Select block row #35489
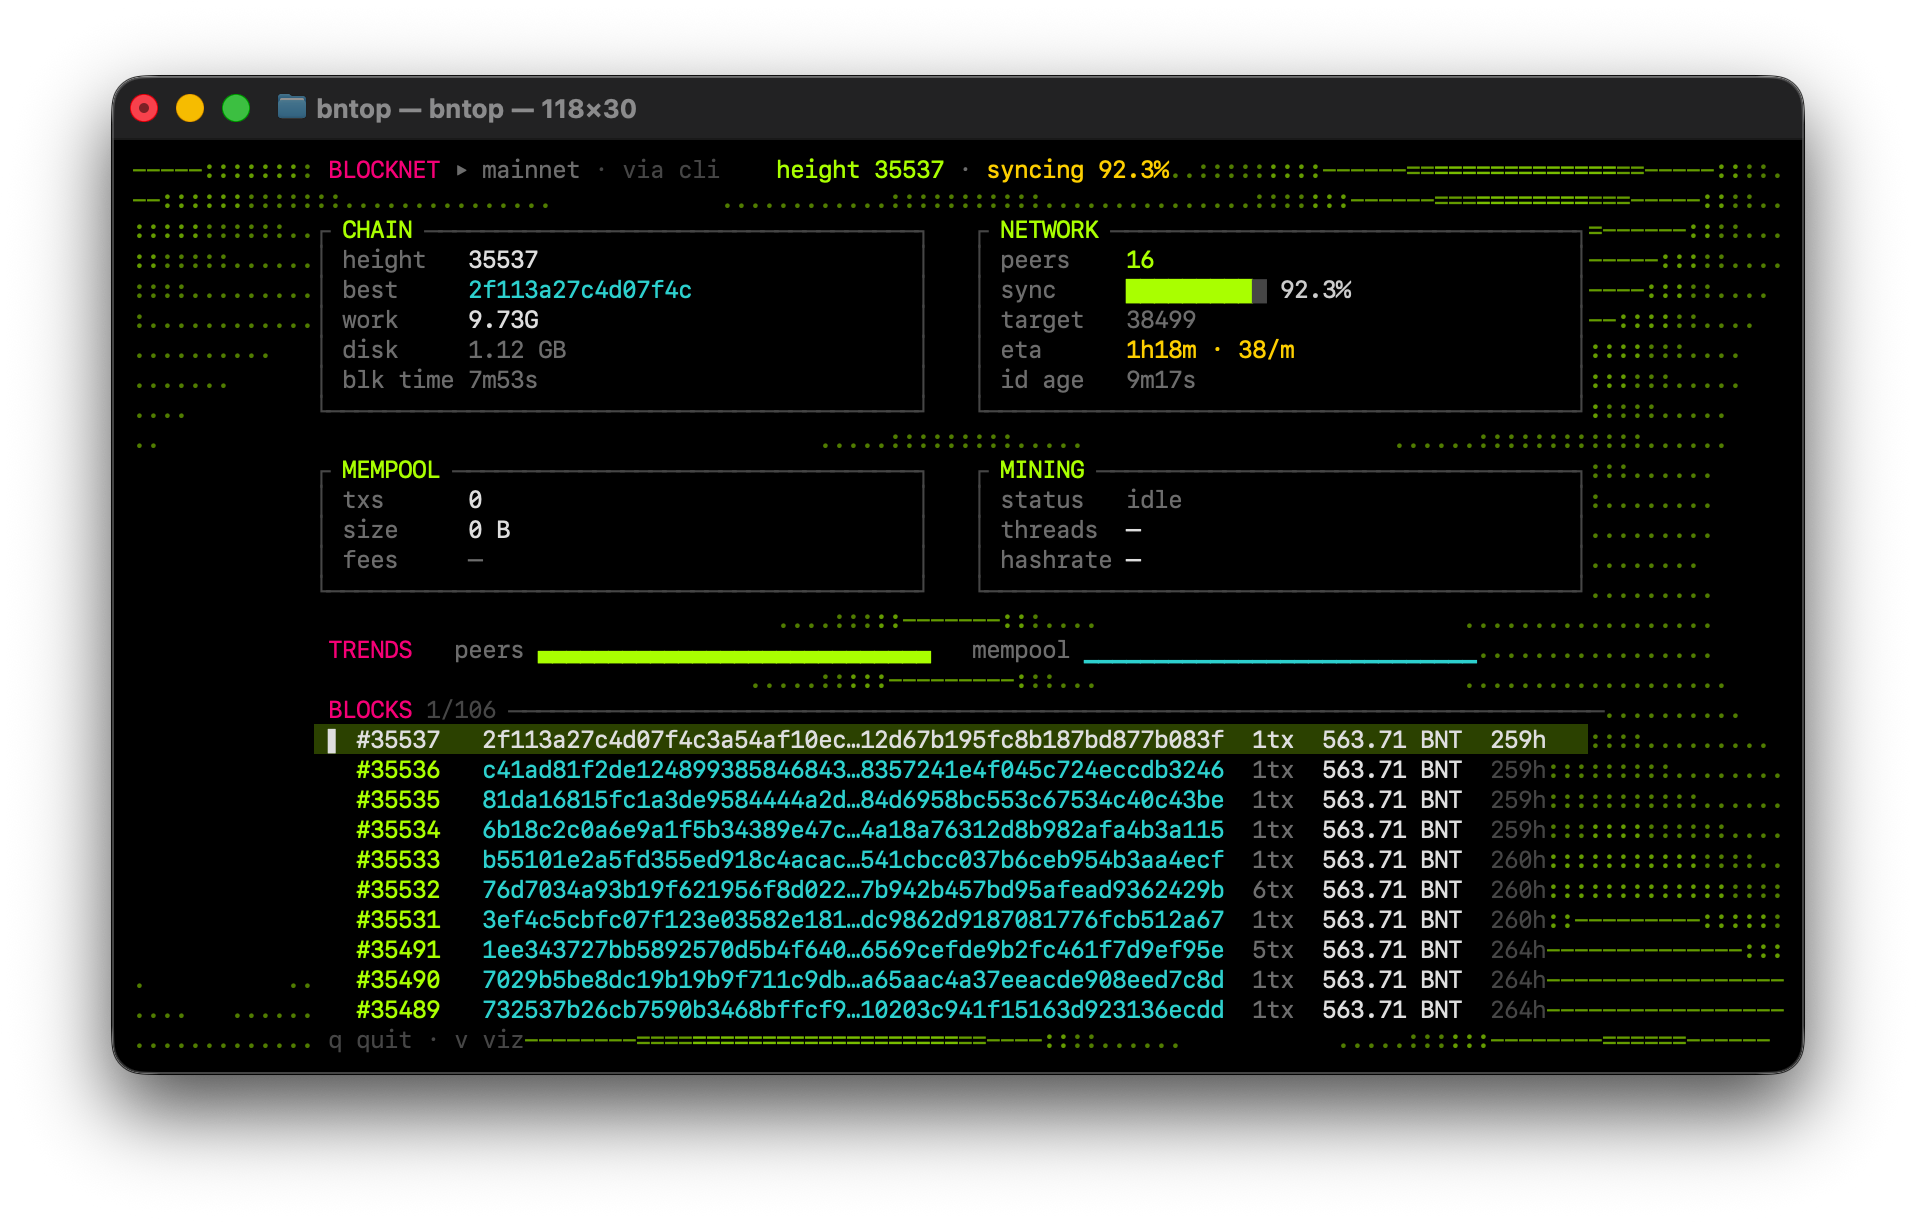 [x=950, y=1010]
